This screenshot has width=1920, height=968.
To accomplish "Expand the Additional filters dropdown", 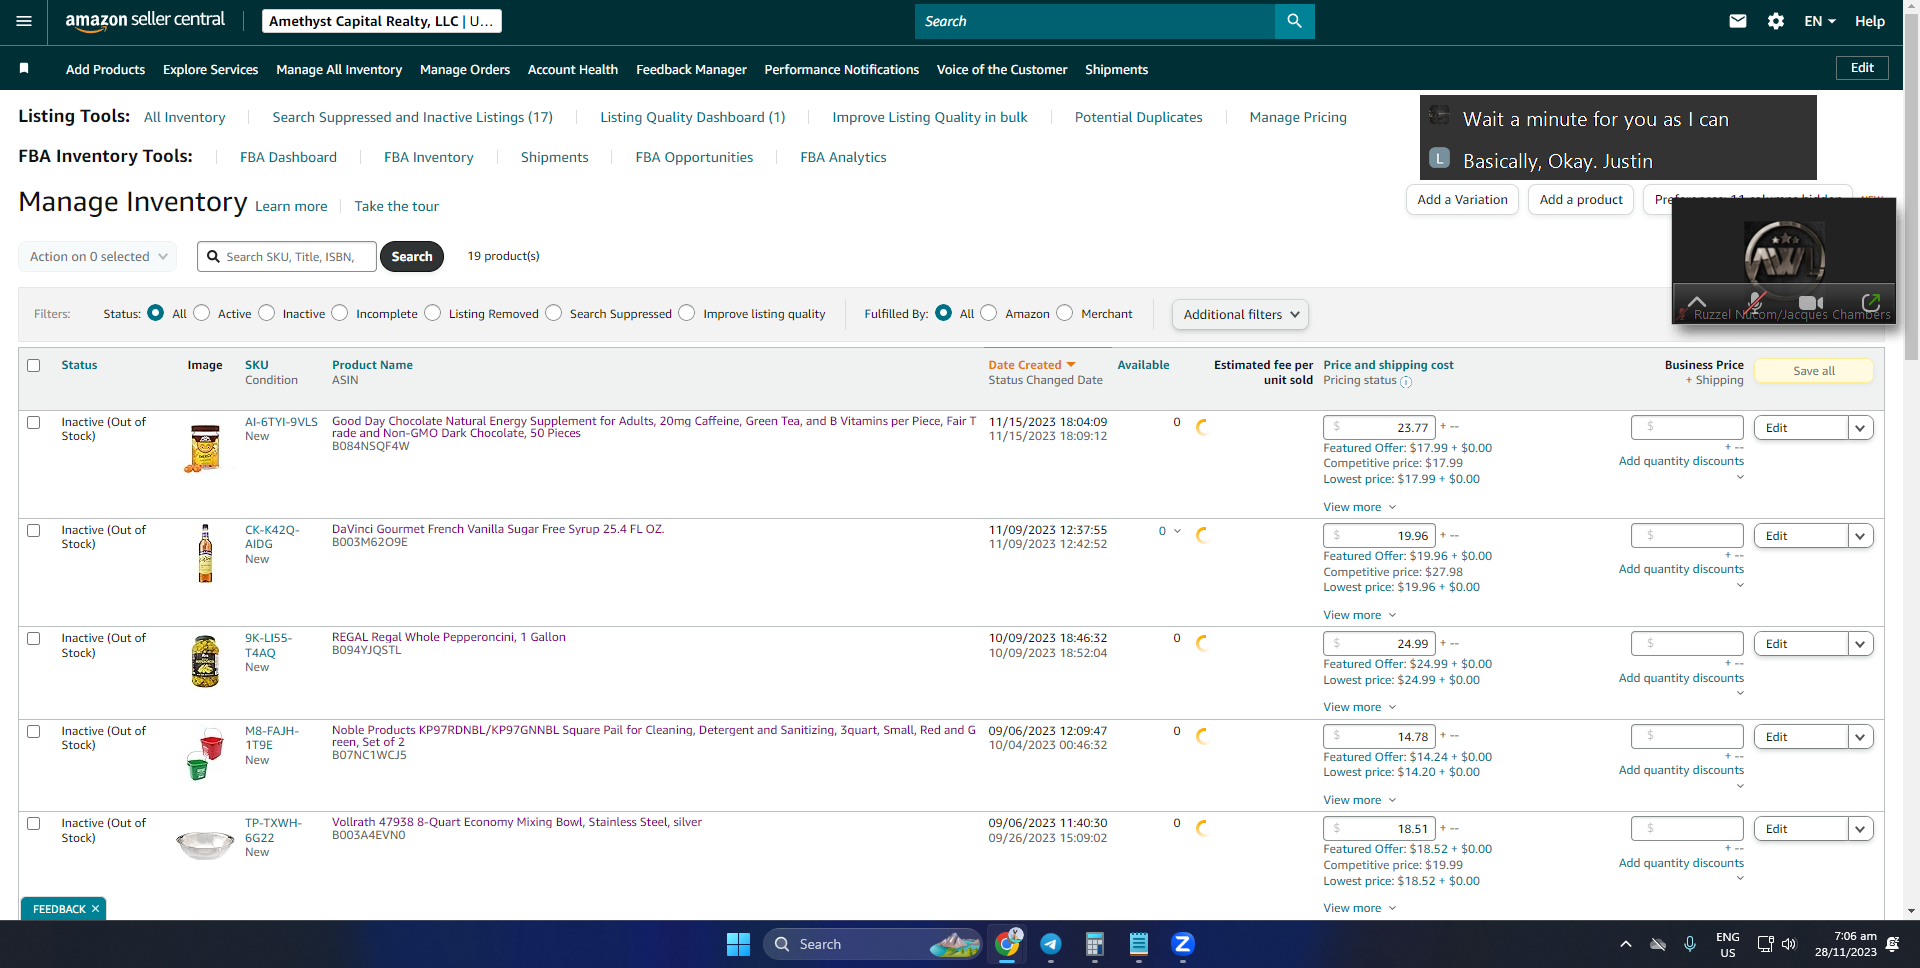I will click(x=1240, y=314).
